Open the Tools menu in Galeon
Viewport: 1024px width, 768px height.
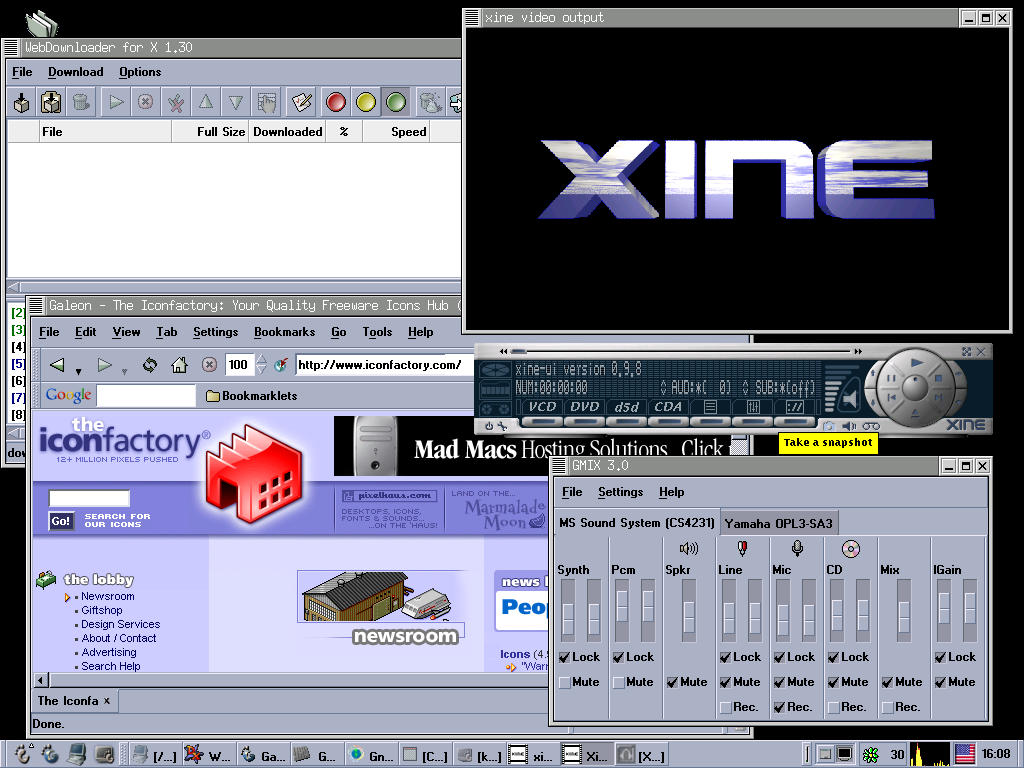(x=377, y=332)
